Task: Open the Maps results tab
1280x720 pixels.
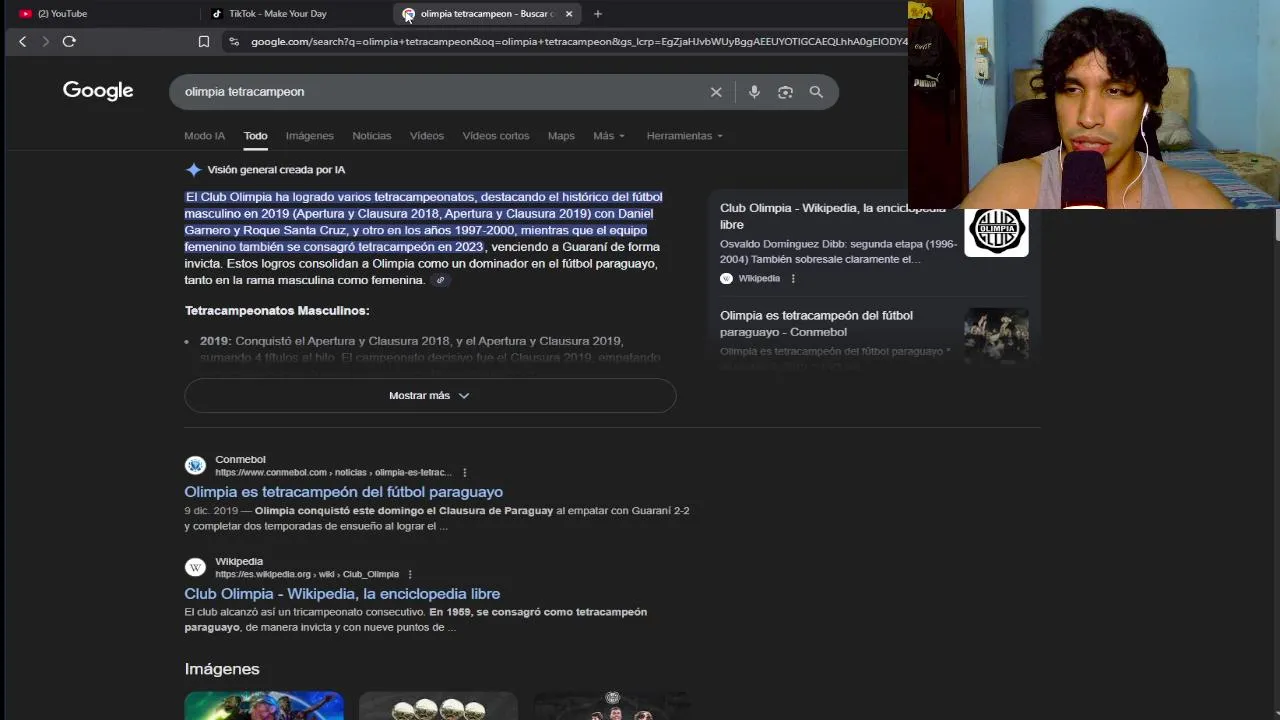Action: pos(561,136)
